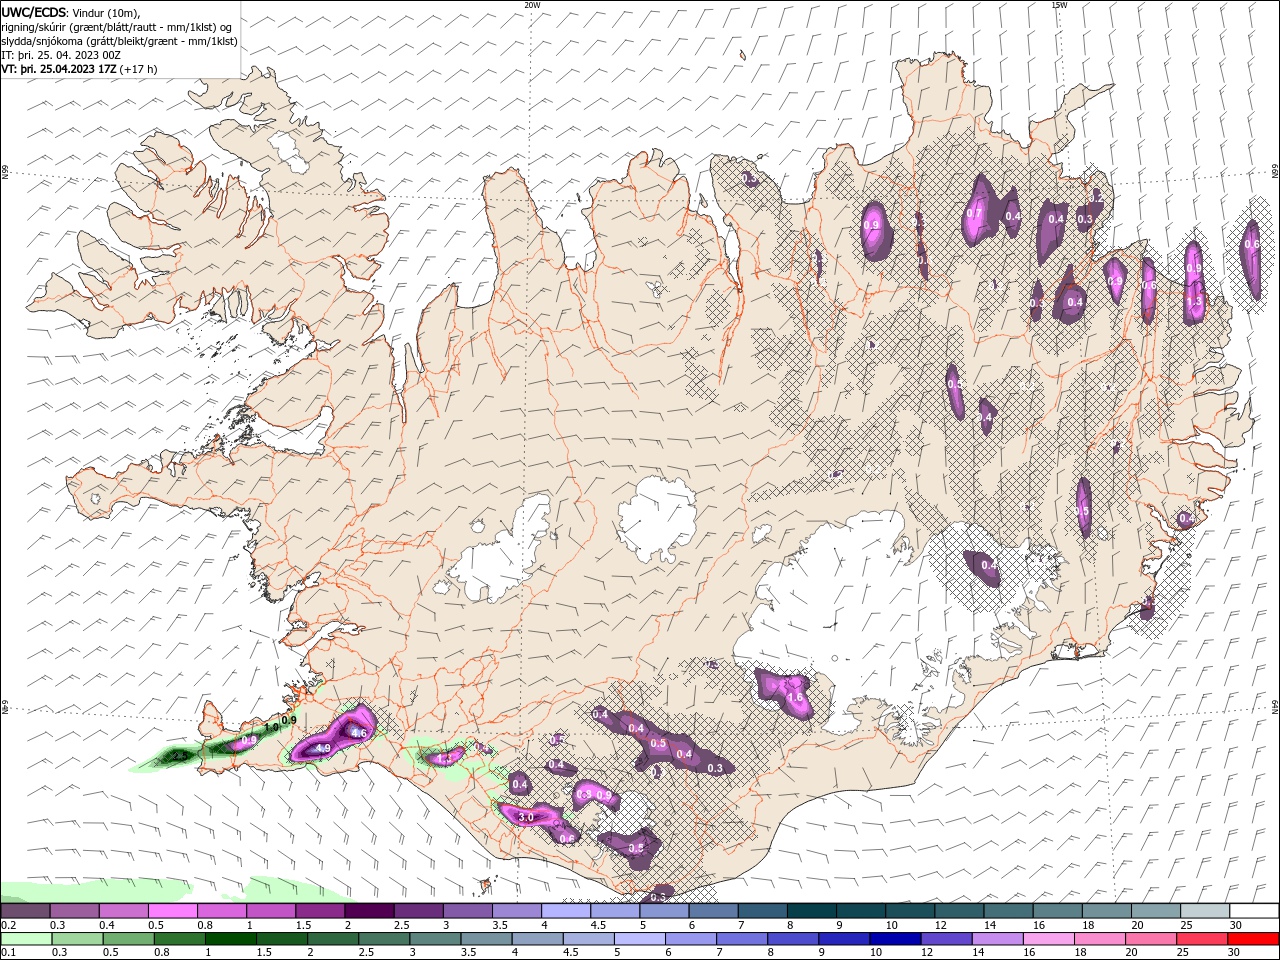Pick the grey-mauve snow swatch starting at 0.2
Screen dimensions: 1280x960
[25, 911]
